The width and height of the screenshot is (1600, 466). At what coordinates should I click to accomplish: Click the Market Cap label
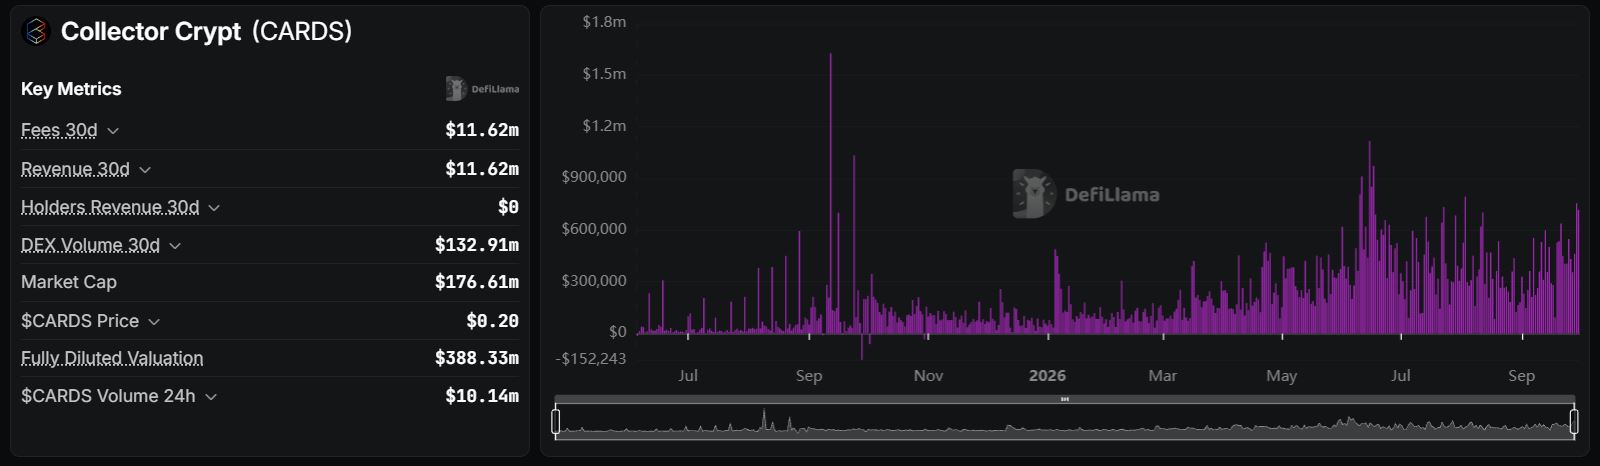(x=69, y=282)
